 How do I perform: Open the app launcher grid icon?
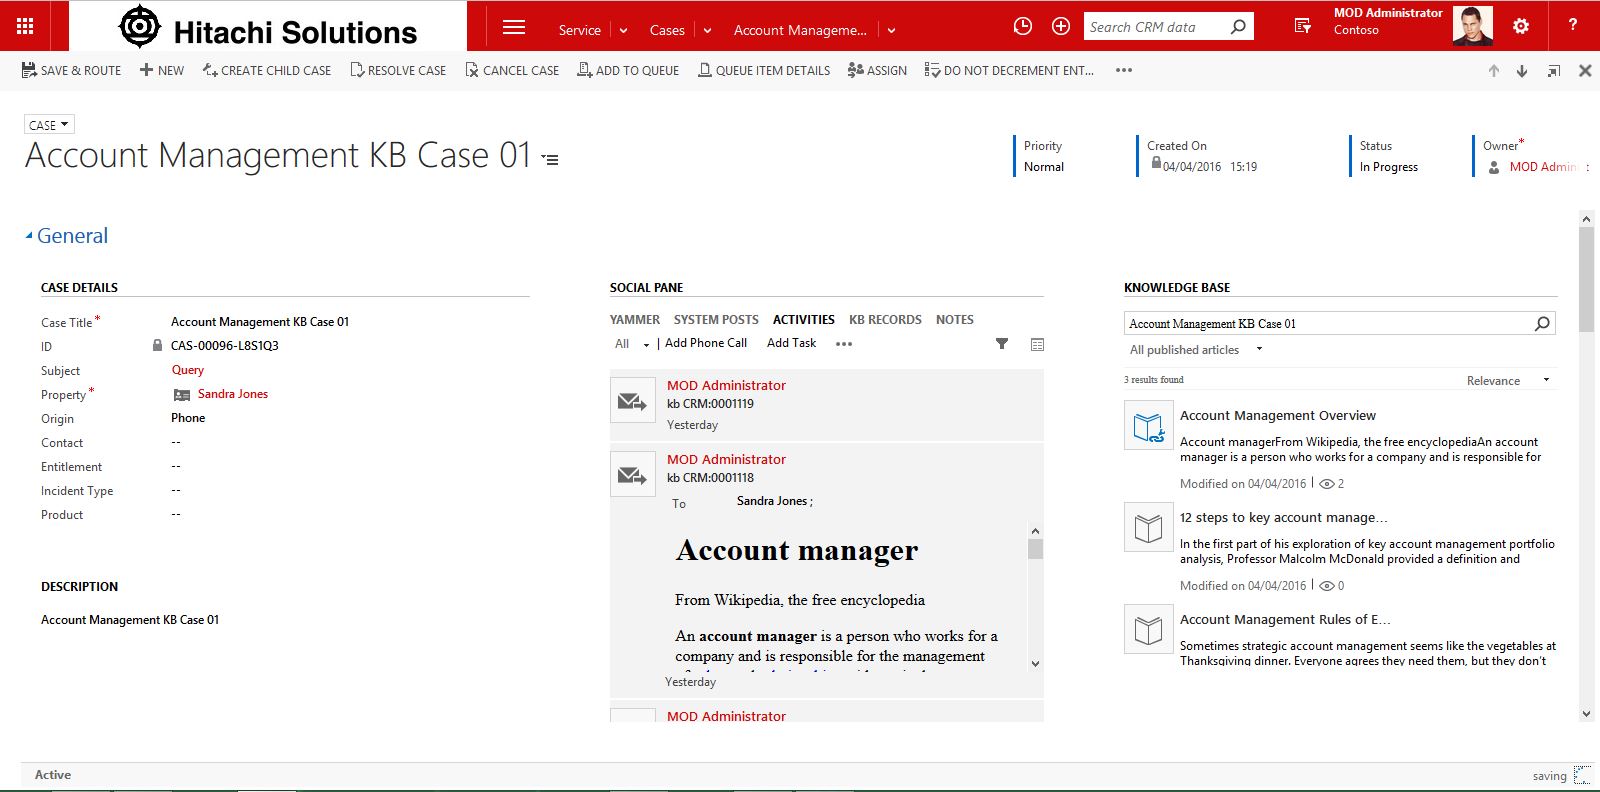tap(26, 26)
